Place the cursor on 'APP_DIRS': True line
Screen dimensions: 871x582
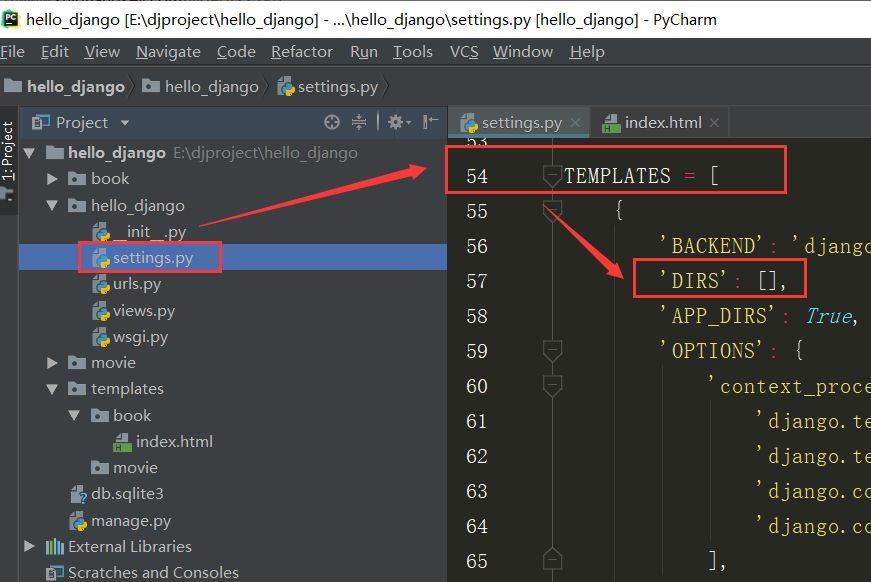pos(759,315)
